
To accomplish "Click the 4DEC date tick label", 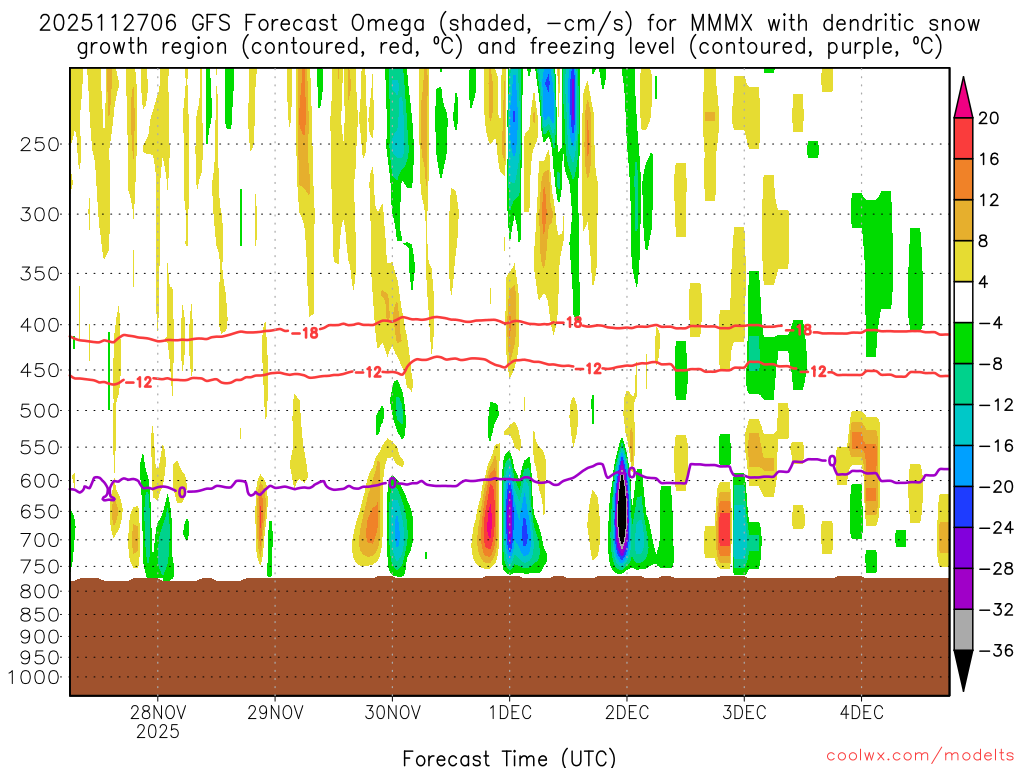I will point(861,713).
